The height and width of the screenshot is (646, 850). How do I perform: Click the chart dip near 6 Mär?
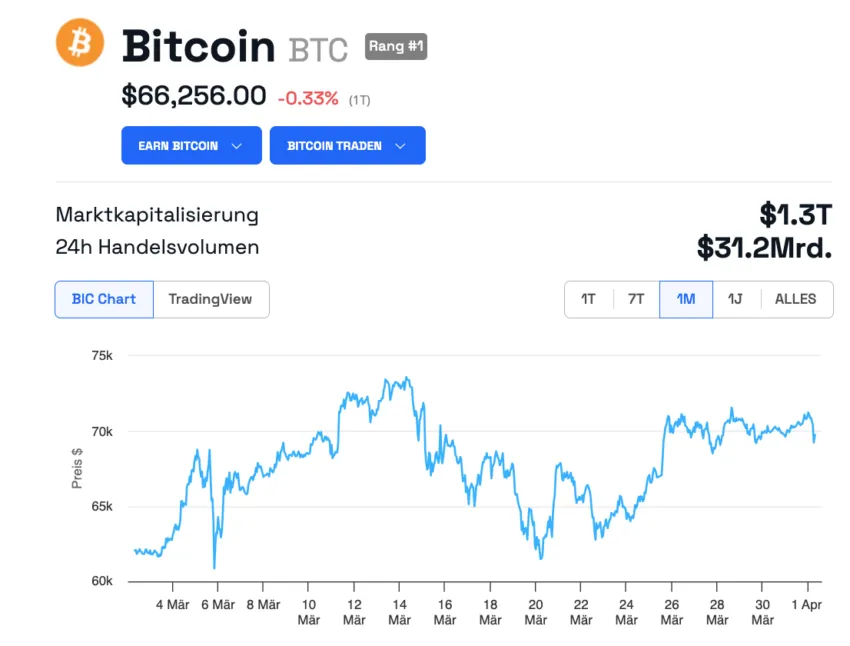[214, 566]
